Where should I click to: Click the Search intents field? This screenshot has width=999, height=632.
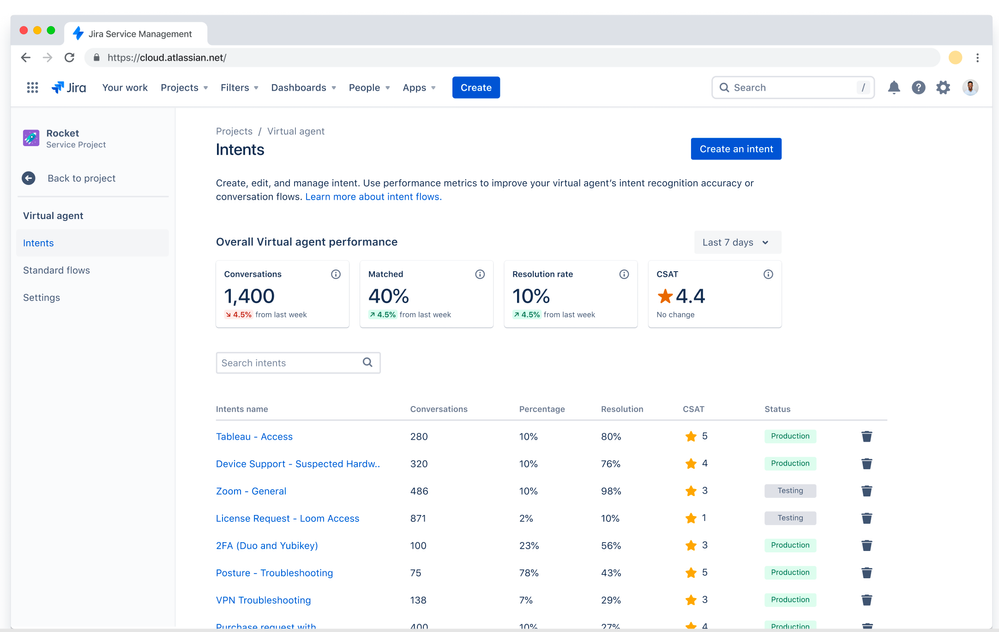pyautogui.click(x=289, y=363)
